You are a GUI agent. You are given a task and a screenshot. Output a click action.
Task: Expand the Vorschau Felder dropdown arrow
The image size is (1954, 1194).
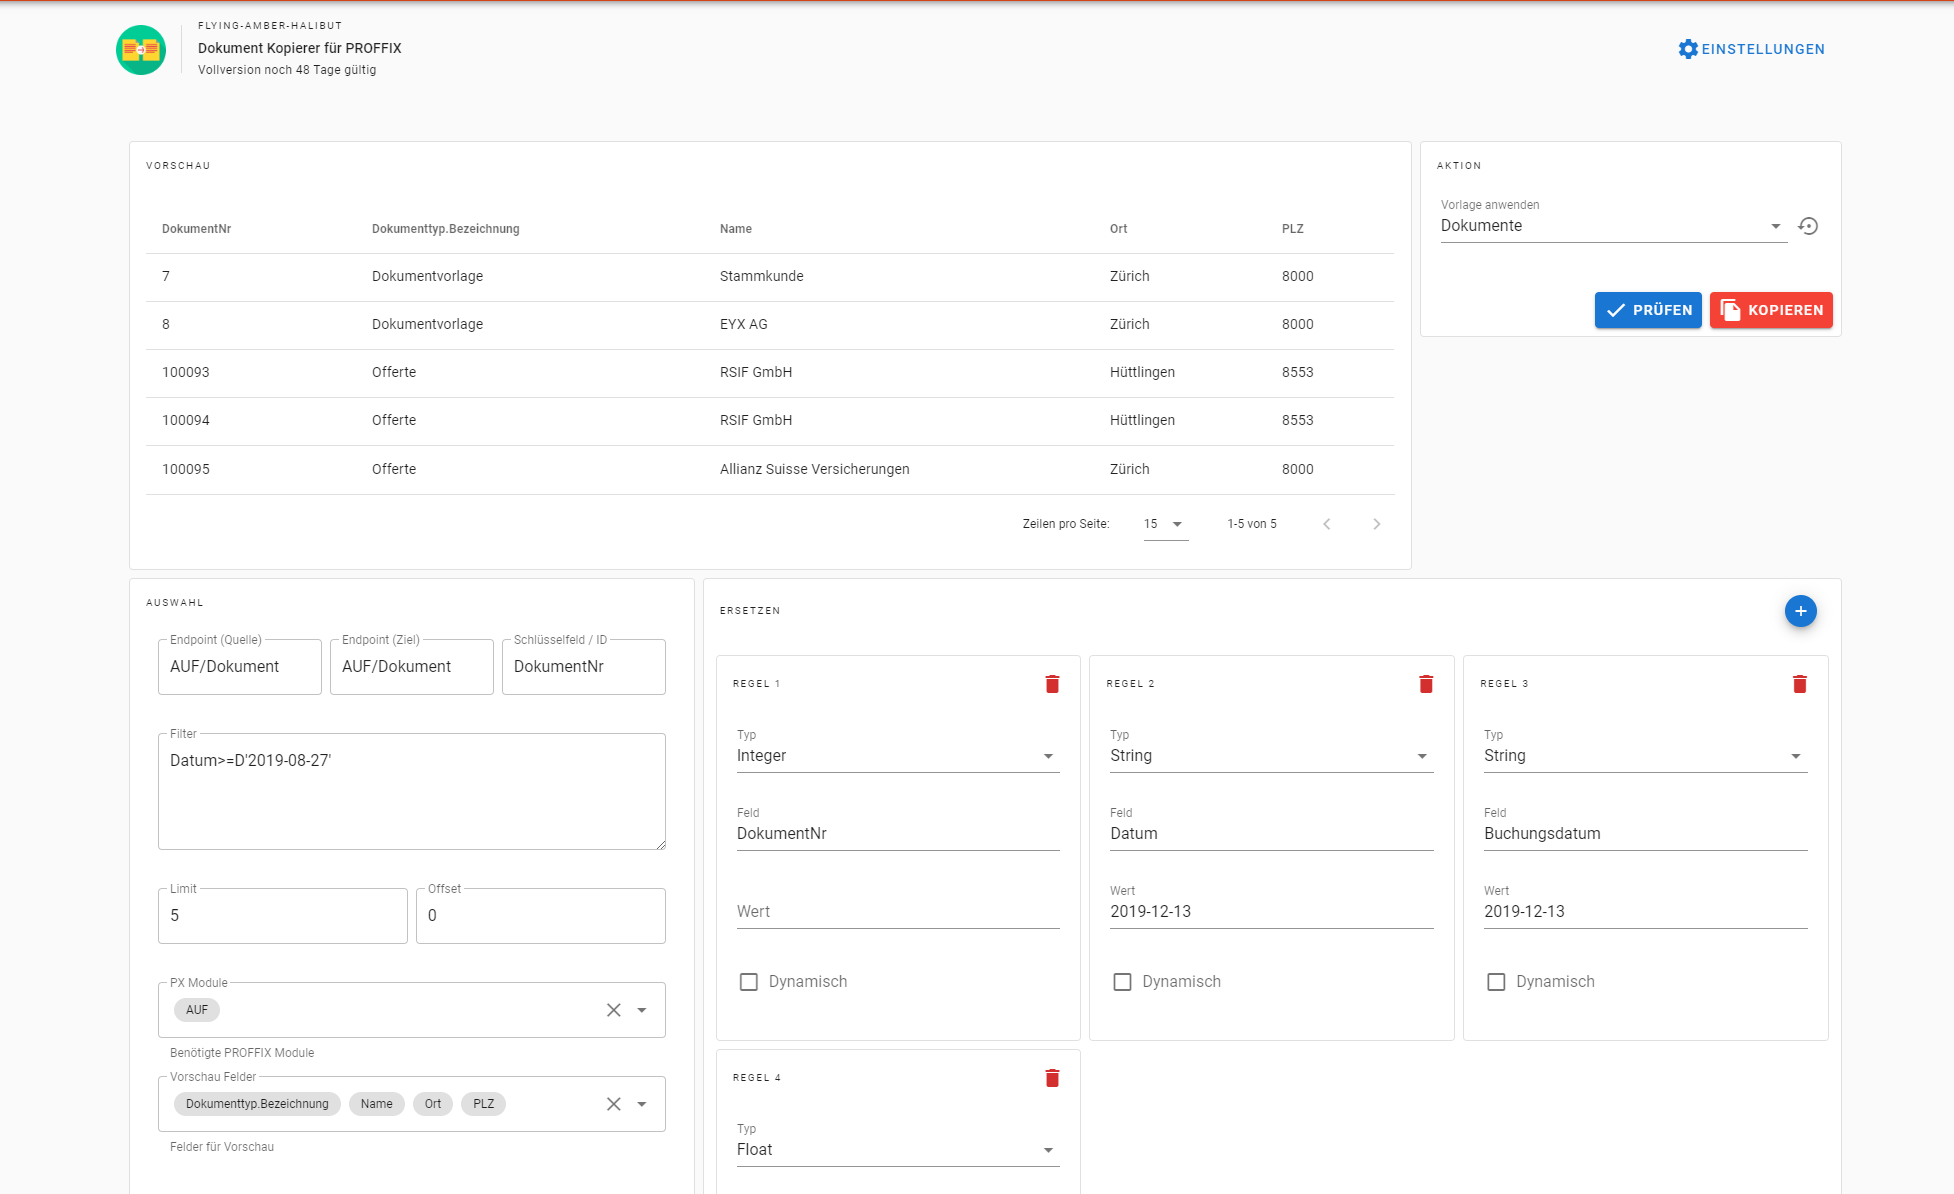click(642, 1104)
